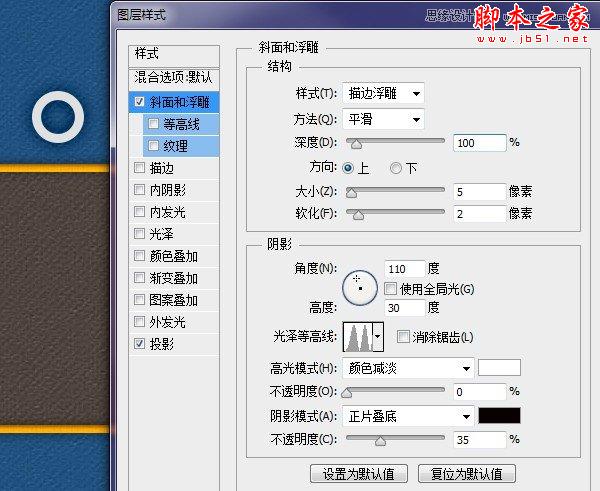Screen dimensions: 600x491
Task: Click the highlight 不透明度(O) slider handle
Action: [x=347, y=393]
